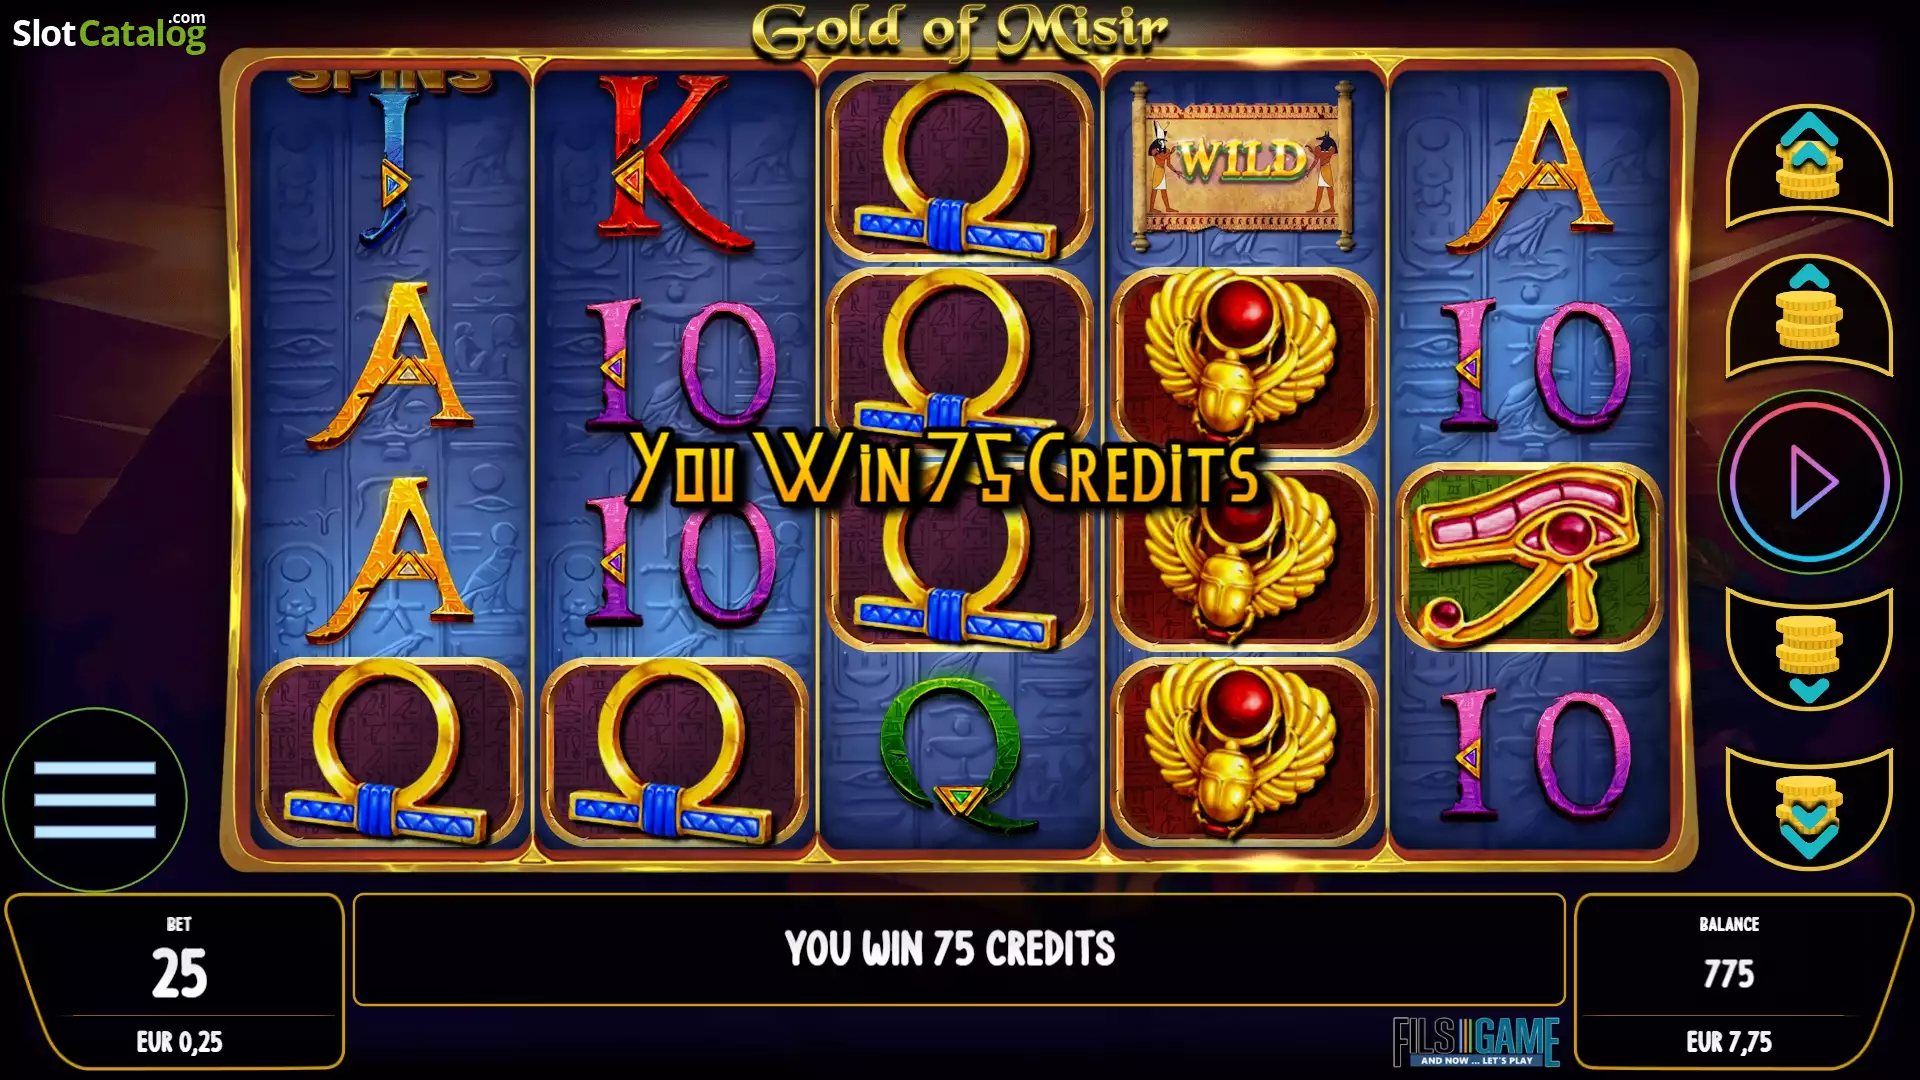Click the ankh symbol at bottom of first reel

(388, 752)
